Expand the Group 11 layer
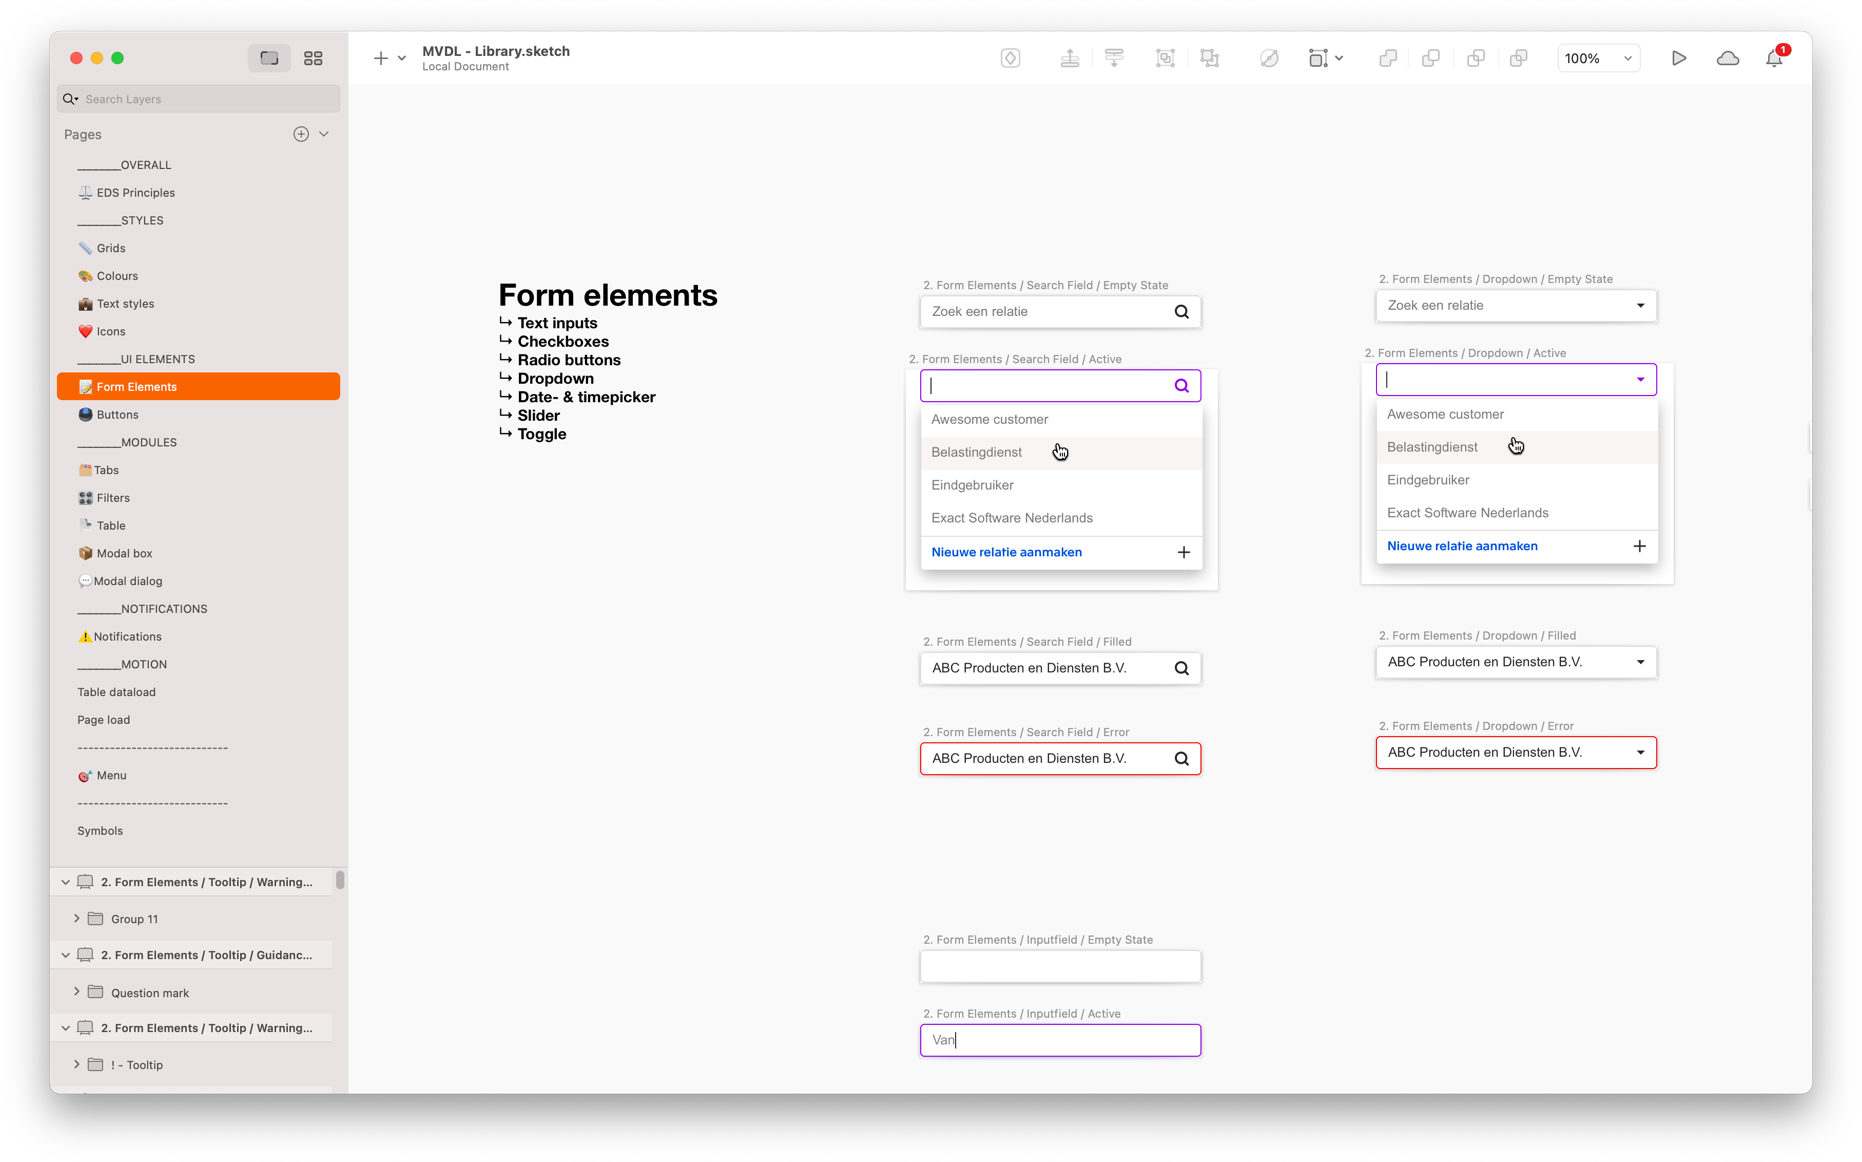Image resolution: width=1862 pixels, height=1162 pixels. (x=77, y=918)
